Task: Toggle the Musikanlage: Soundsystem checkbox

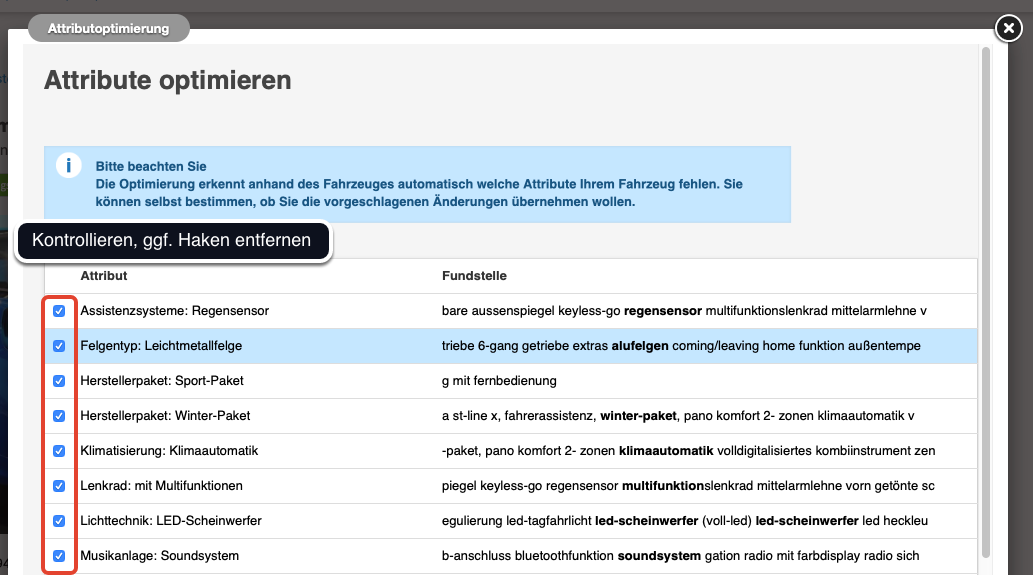Action: click(59, 556)
